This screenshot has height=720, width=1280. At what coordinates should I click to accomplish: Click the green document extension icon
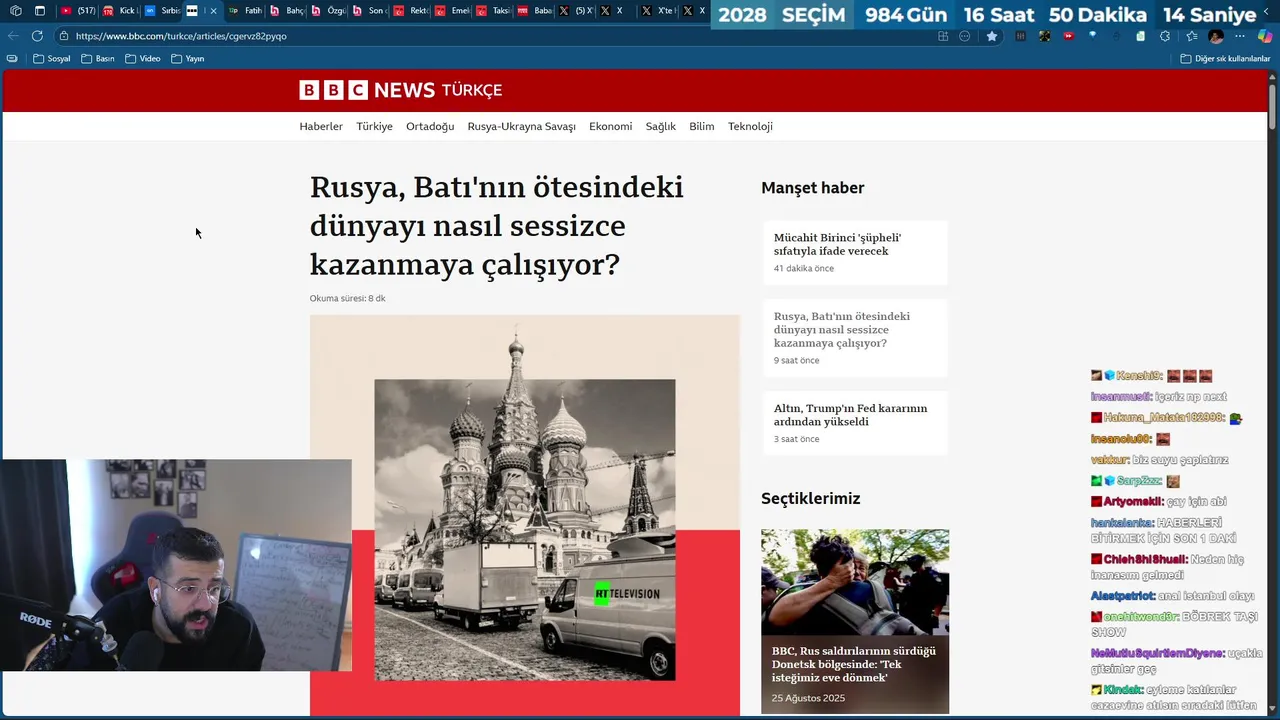coord(1141,36)
